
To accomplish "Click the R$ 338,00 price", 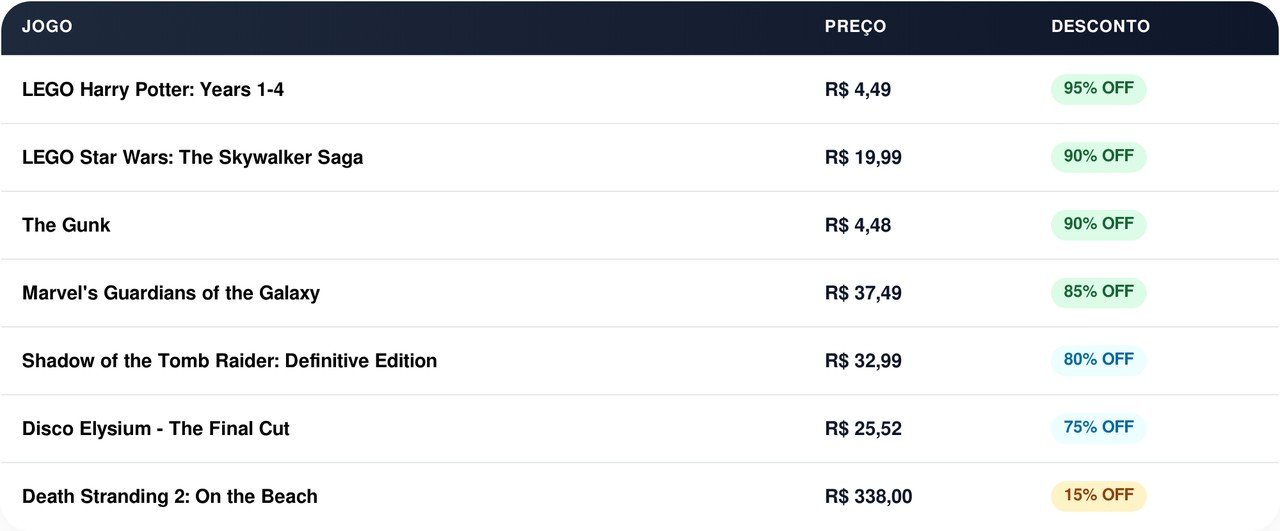I will [868, 497].
